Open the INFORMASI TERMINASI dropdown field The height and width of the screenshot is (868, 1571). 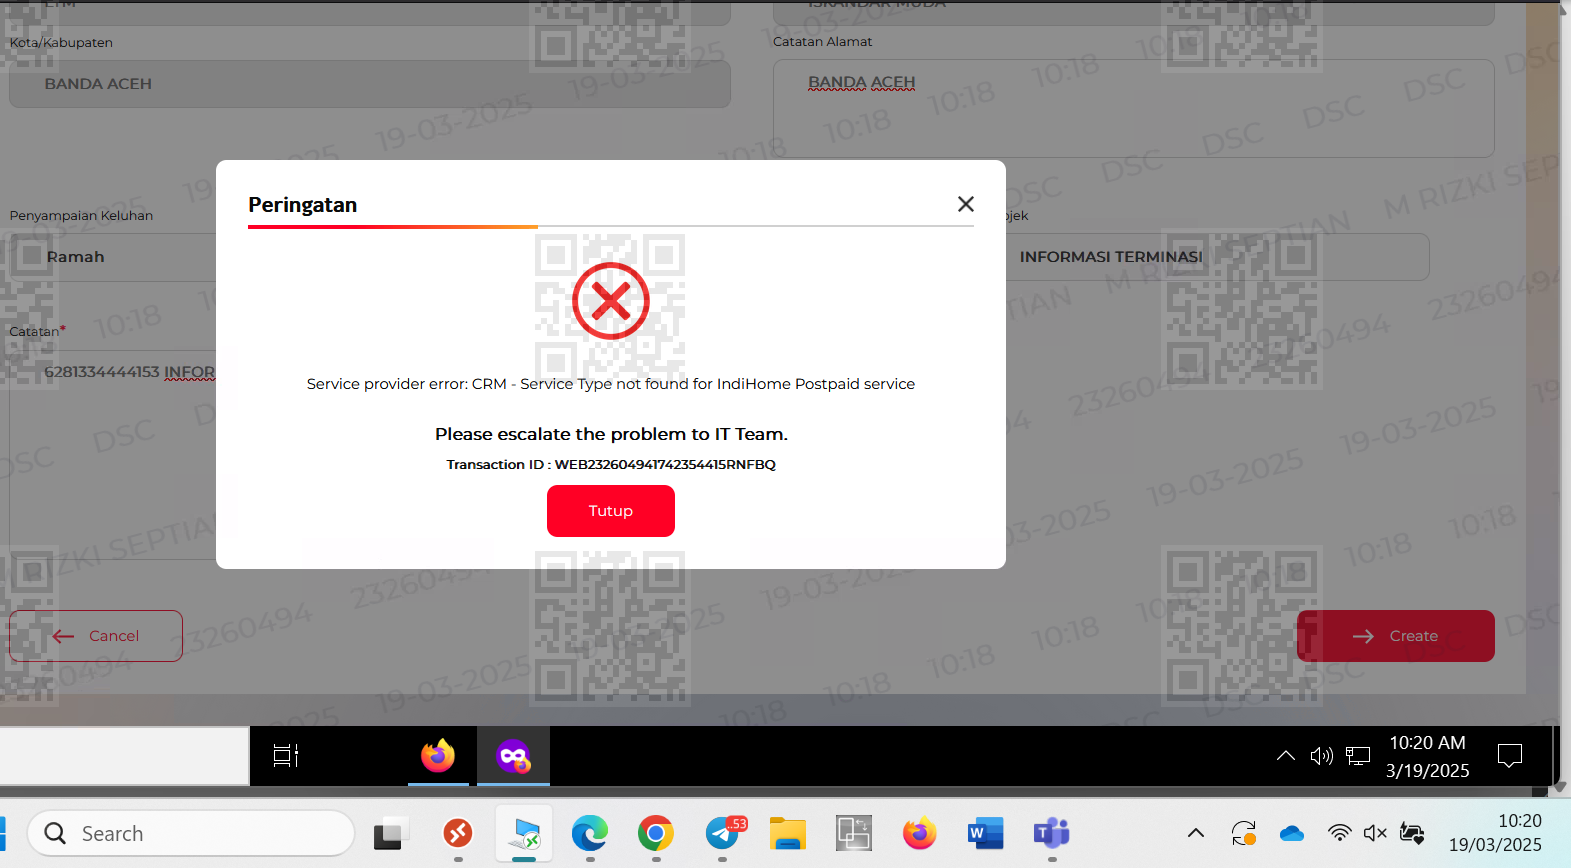[1217, 257]
